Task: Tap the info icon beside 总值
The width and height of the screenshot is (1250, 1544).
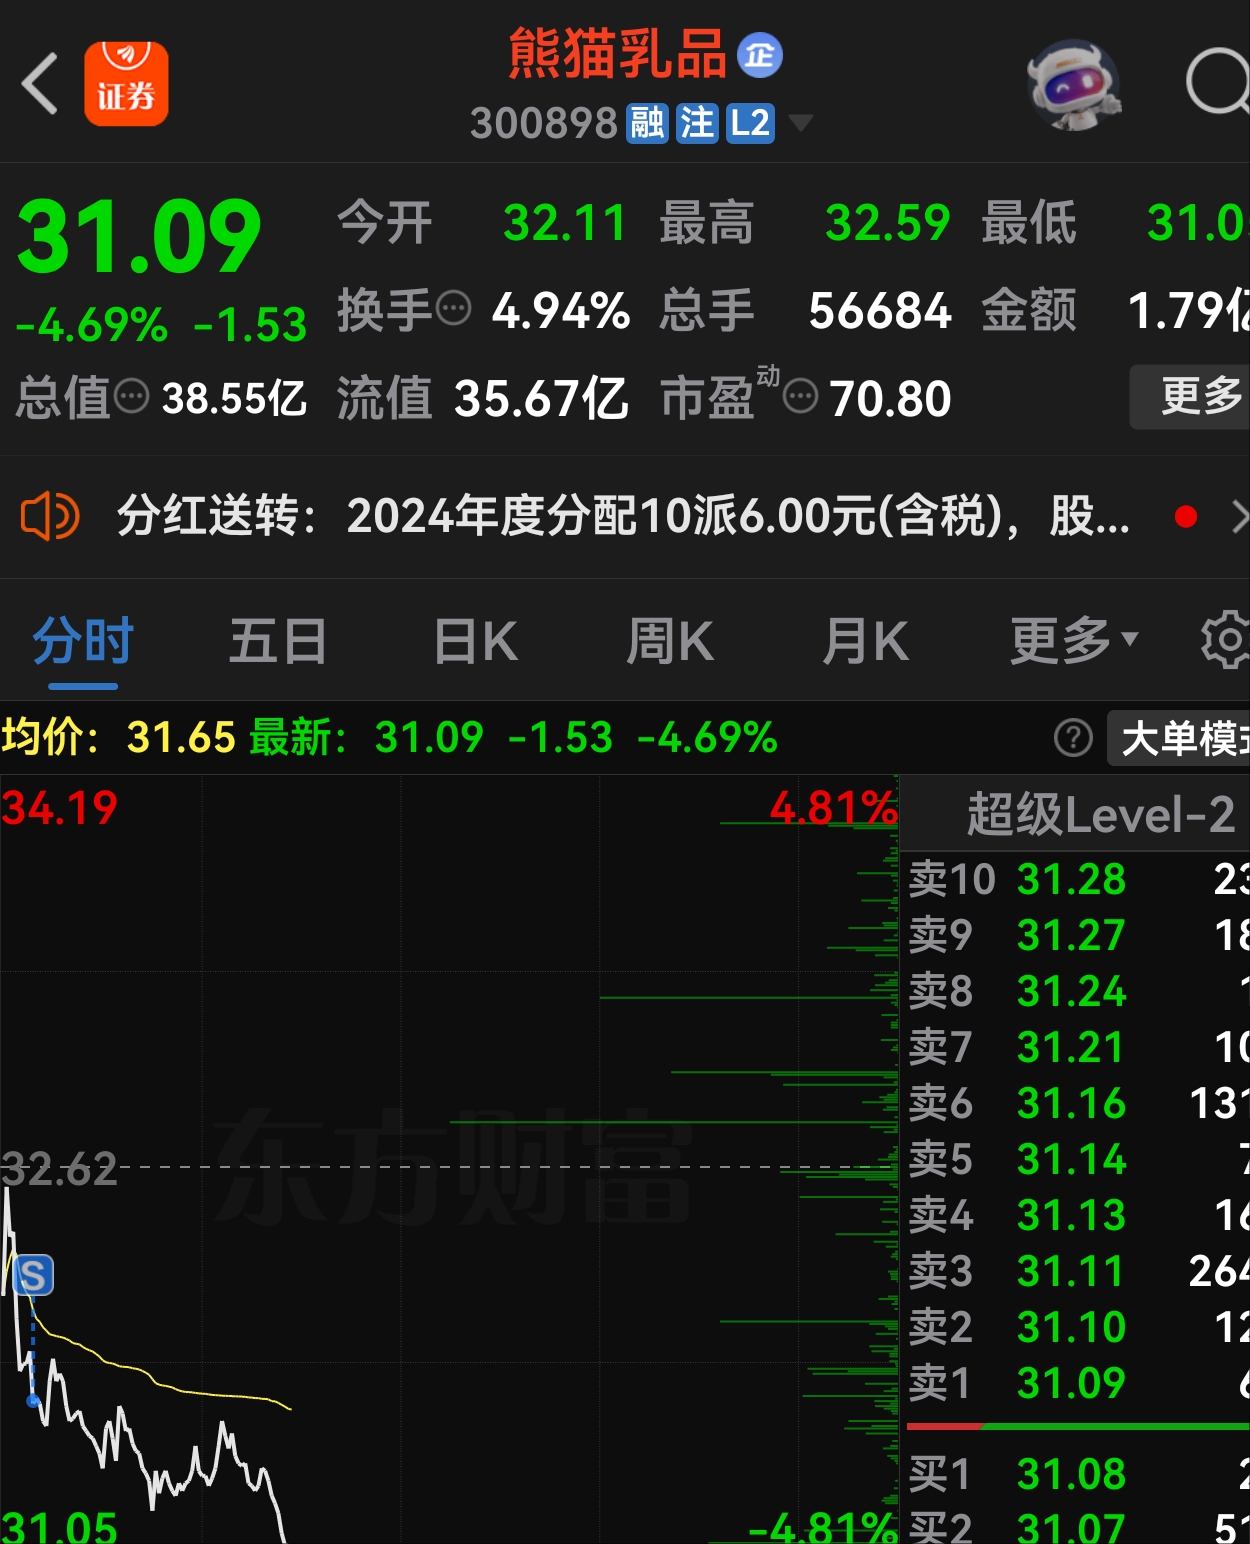Action: (x=132, y=397)
